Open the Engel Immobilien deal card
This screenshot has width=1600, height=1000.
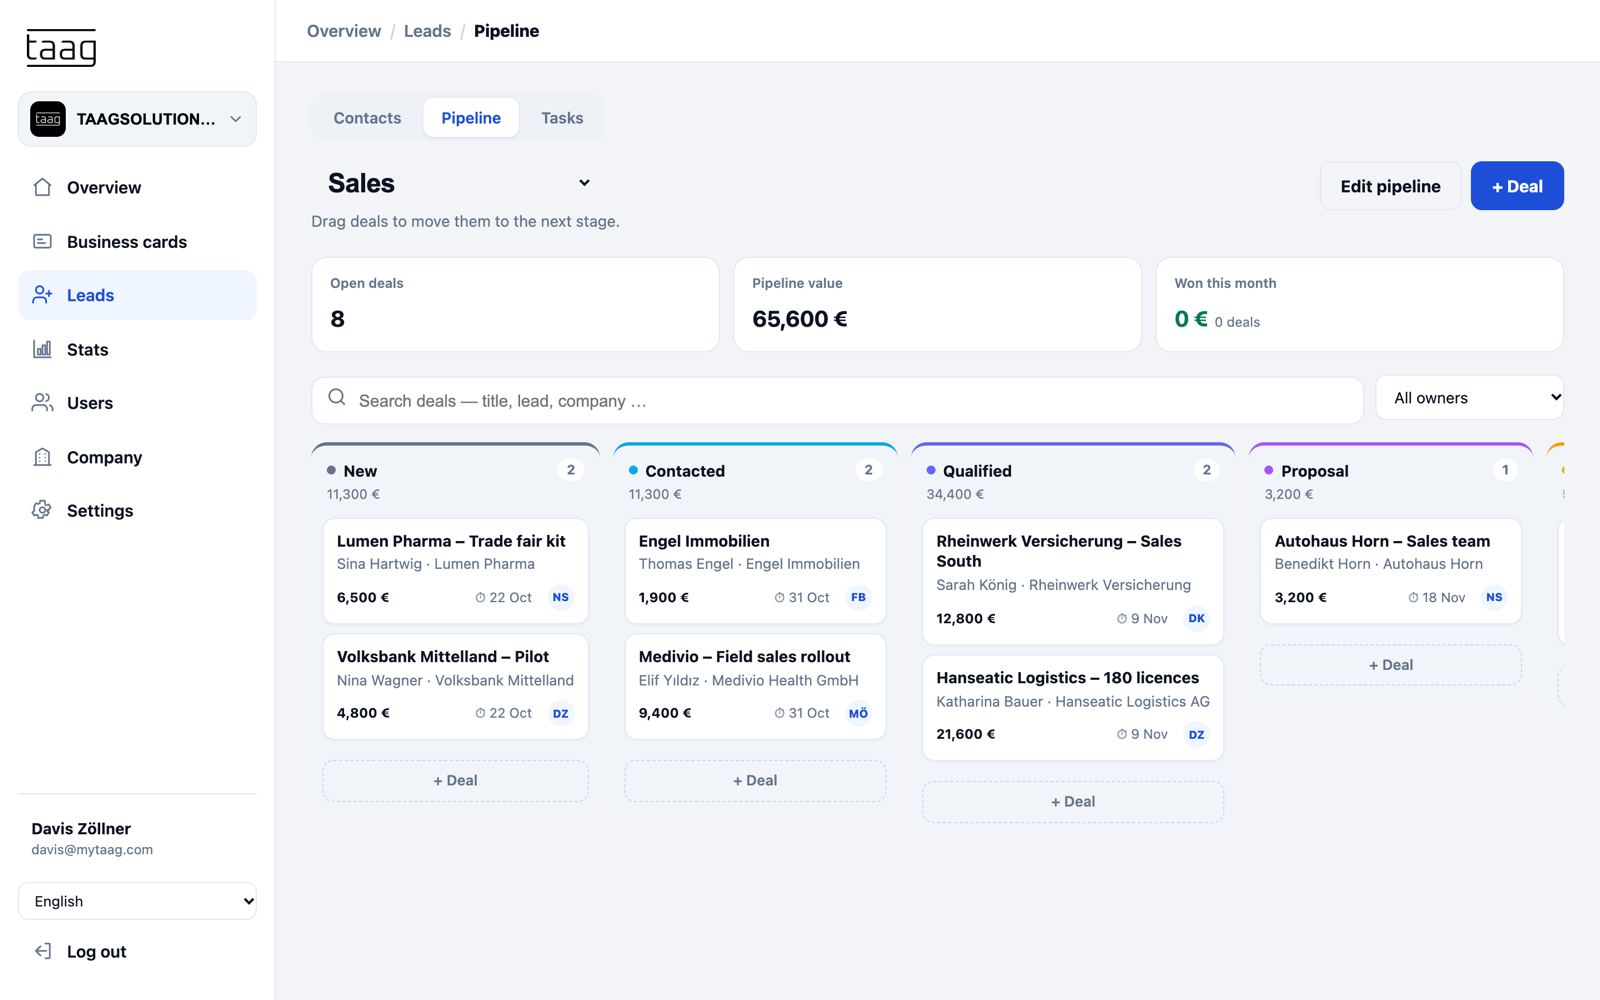coord(755,570)
